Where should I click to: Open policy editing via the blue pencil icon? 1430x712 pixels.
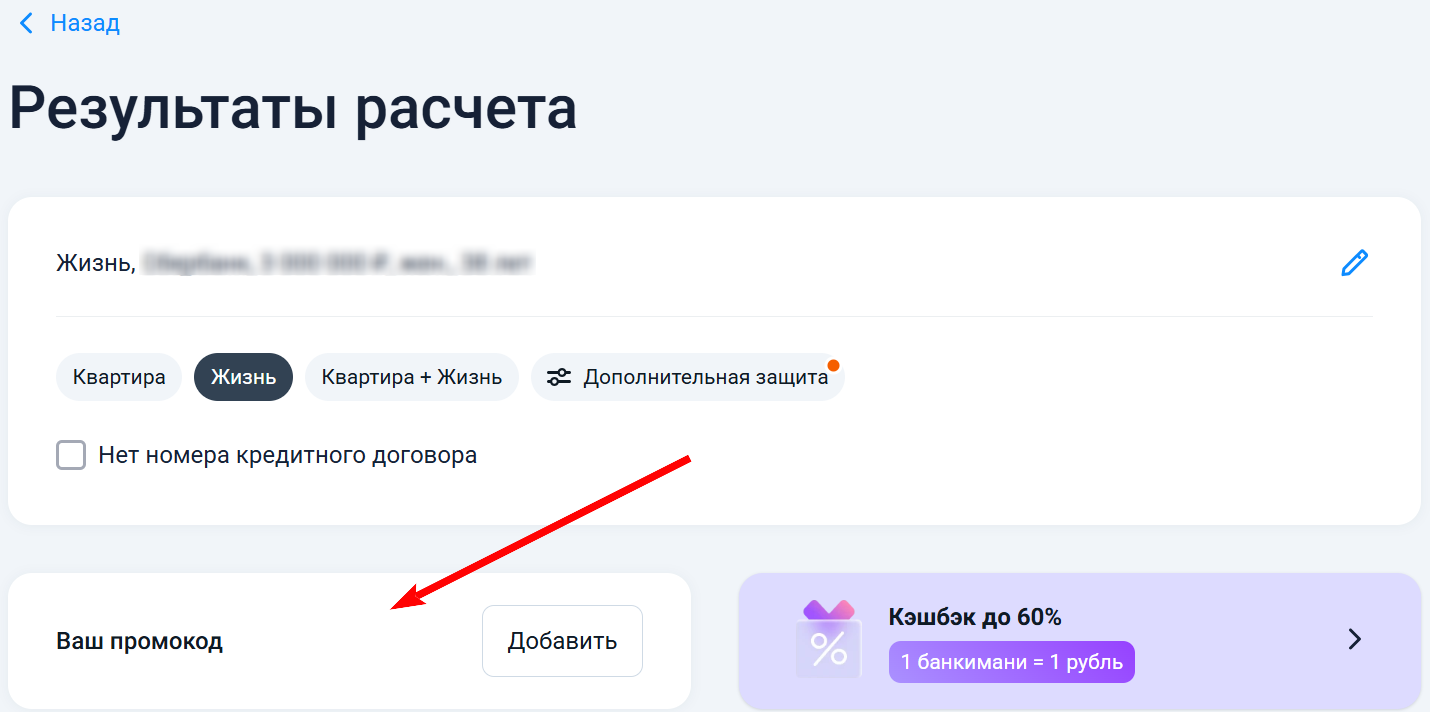point(1354,262)
